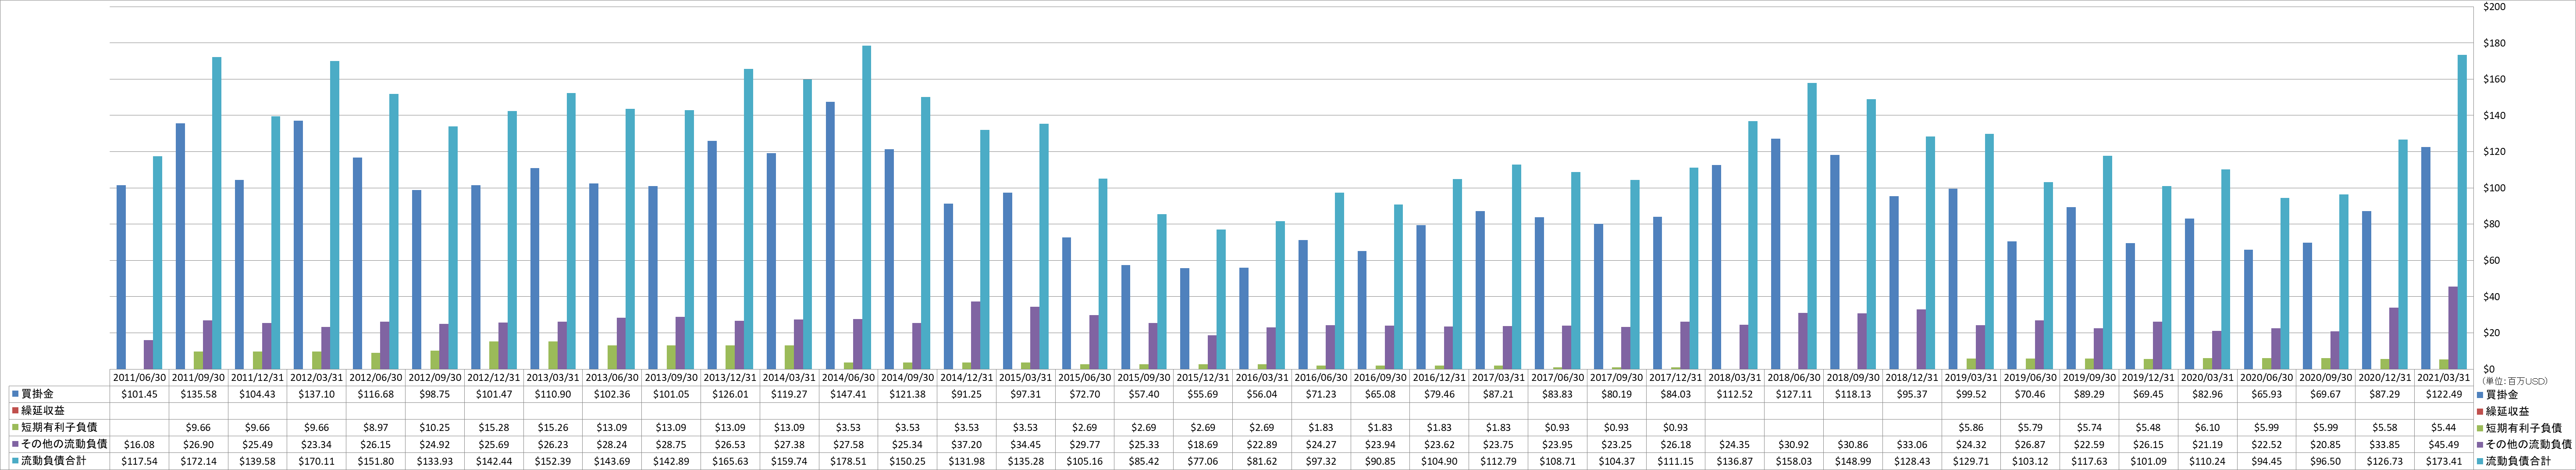Select the $178.51 total cell
Screen dimensions: 2576x470
pyautogui.click(x=848, y=461)
